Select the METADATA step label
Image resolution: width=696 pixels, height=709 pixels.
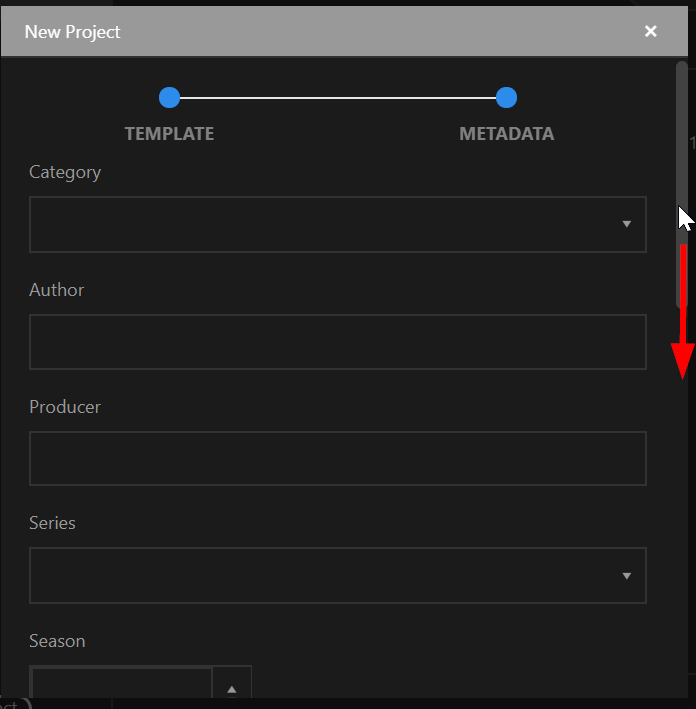pyautogui.click(x=507, y=134)
